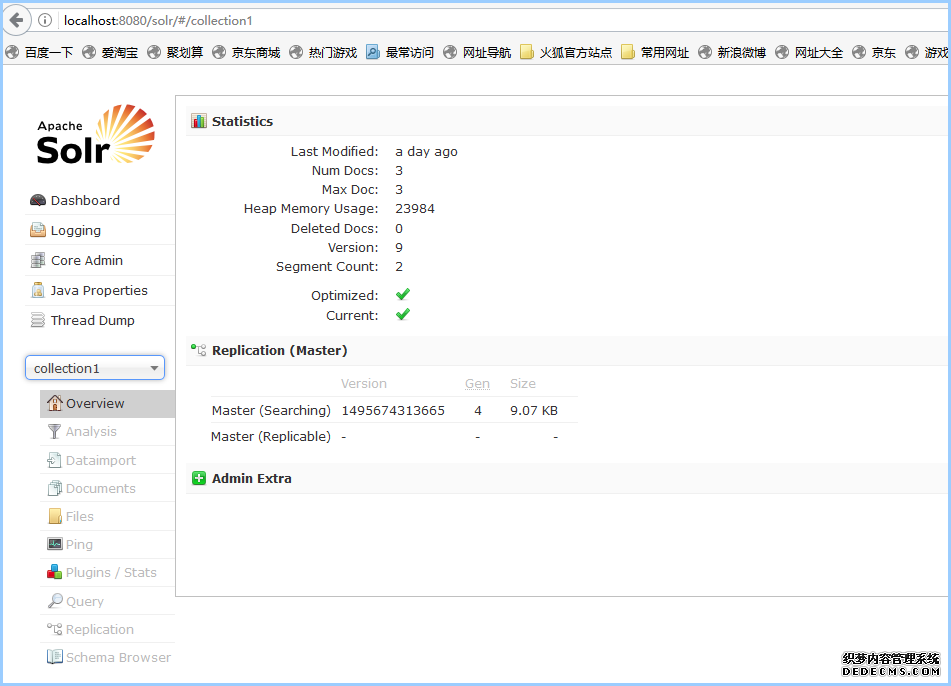
Task: Go to the Schema Browser page
Action: click(118, 658)
